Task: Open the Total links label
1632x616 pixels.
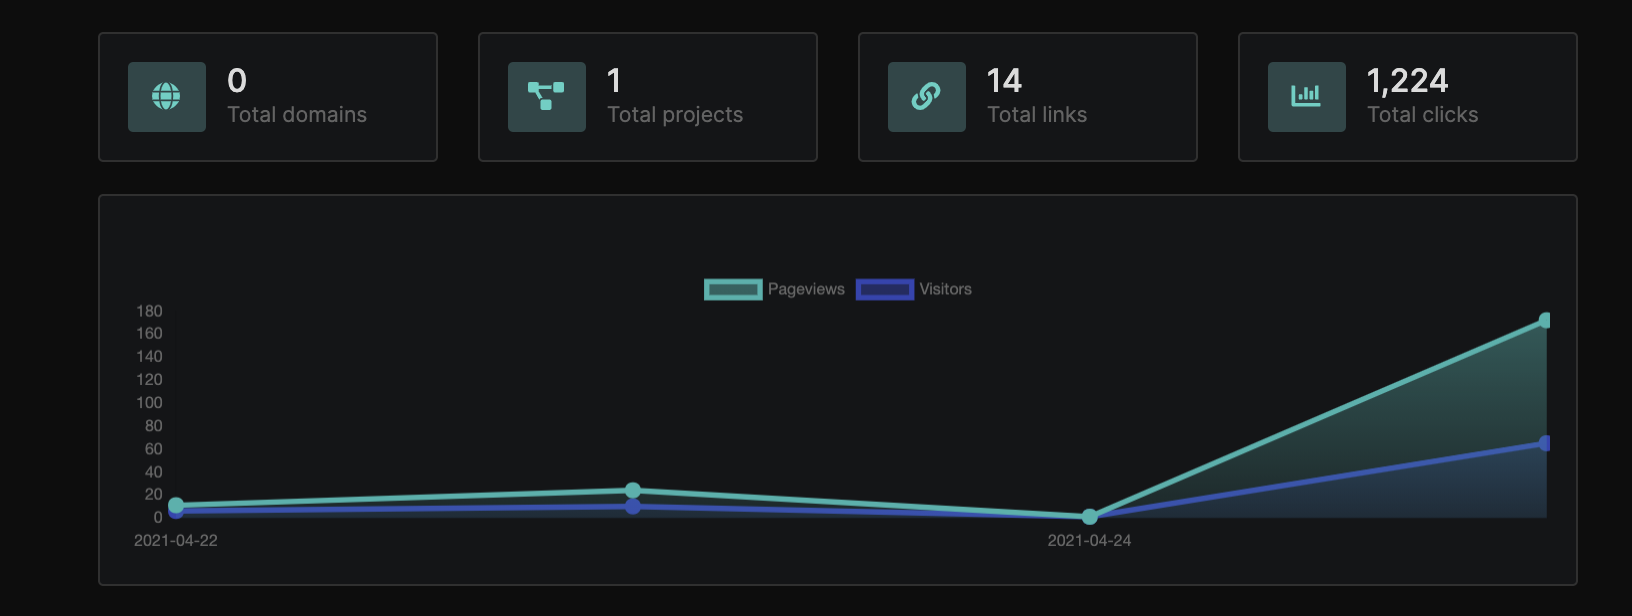Action: tap(1037, 115)
